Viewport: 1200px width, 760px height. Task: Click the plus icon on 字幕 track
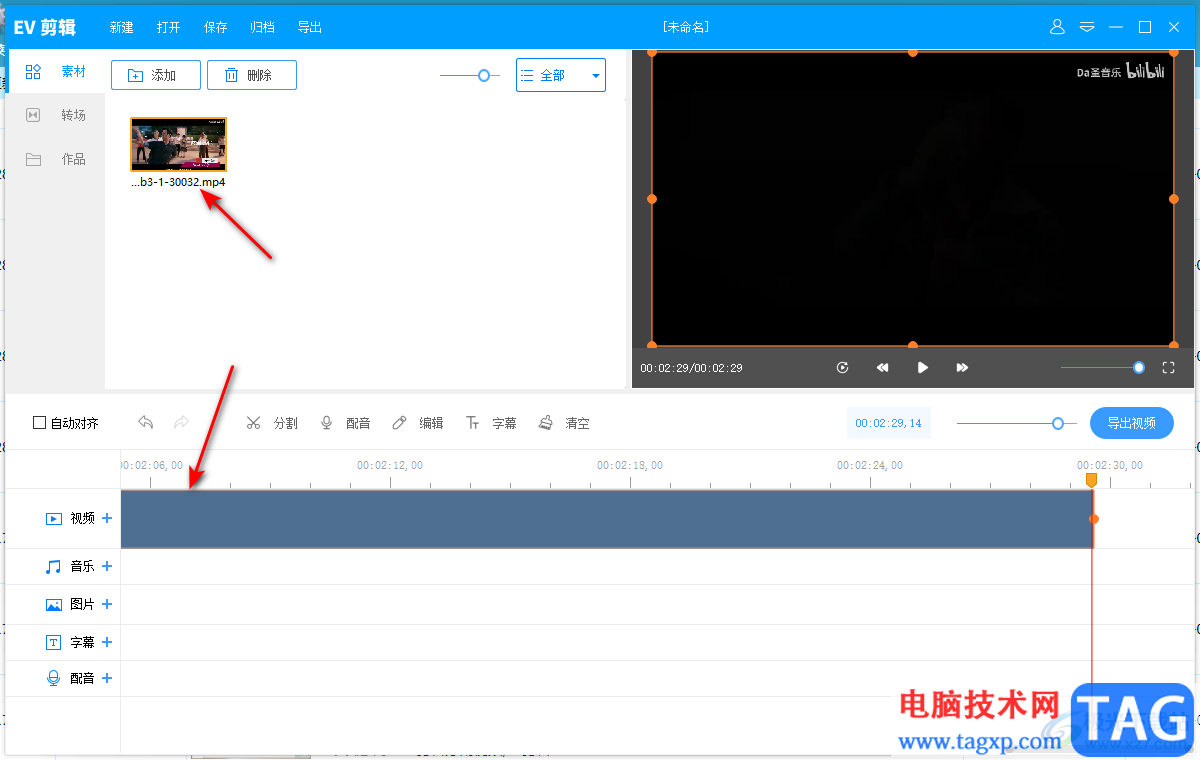[107, 642]
